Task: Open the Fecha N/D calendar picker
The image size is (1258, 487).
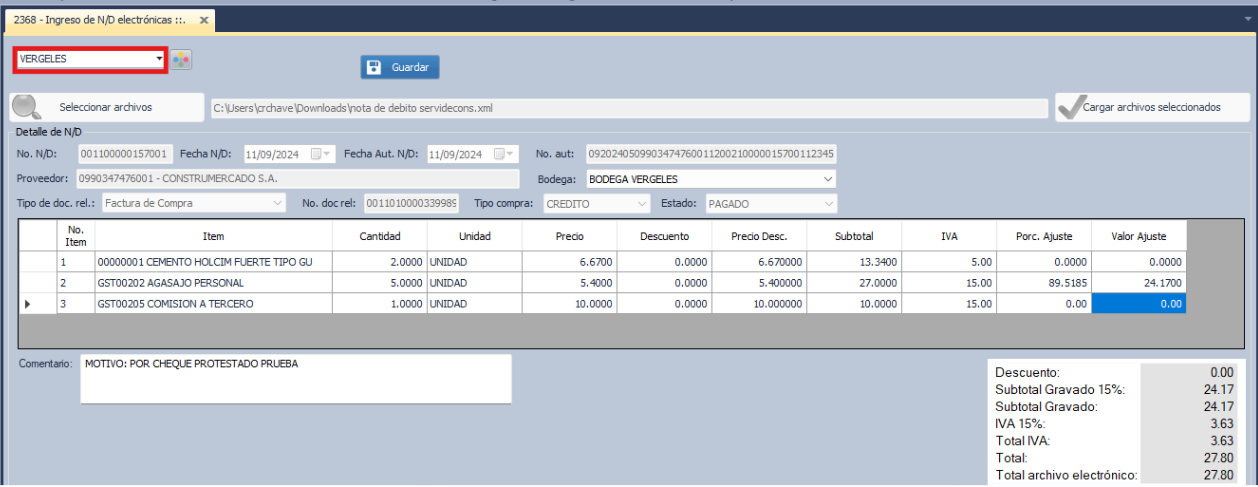Action: click(x=317, y=154)
